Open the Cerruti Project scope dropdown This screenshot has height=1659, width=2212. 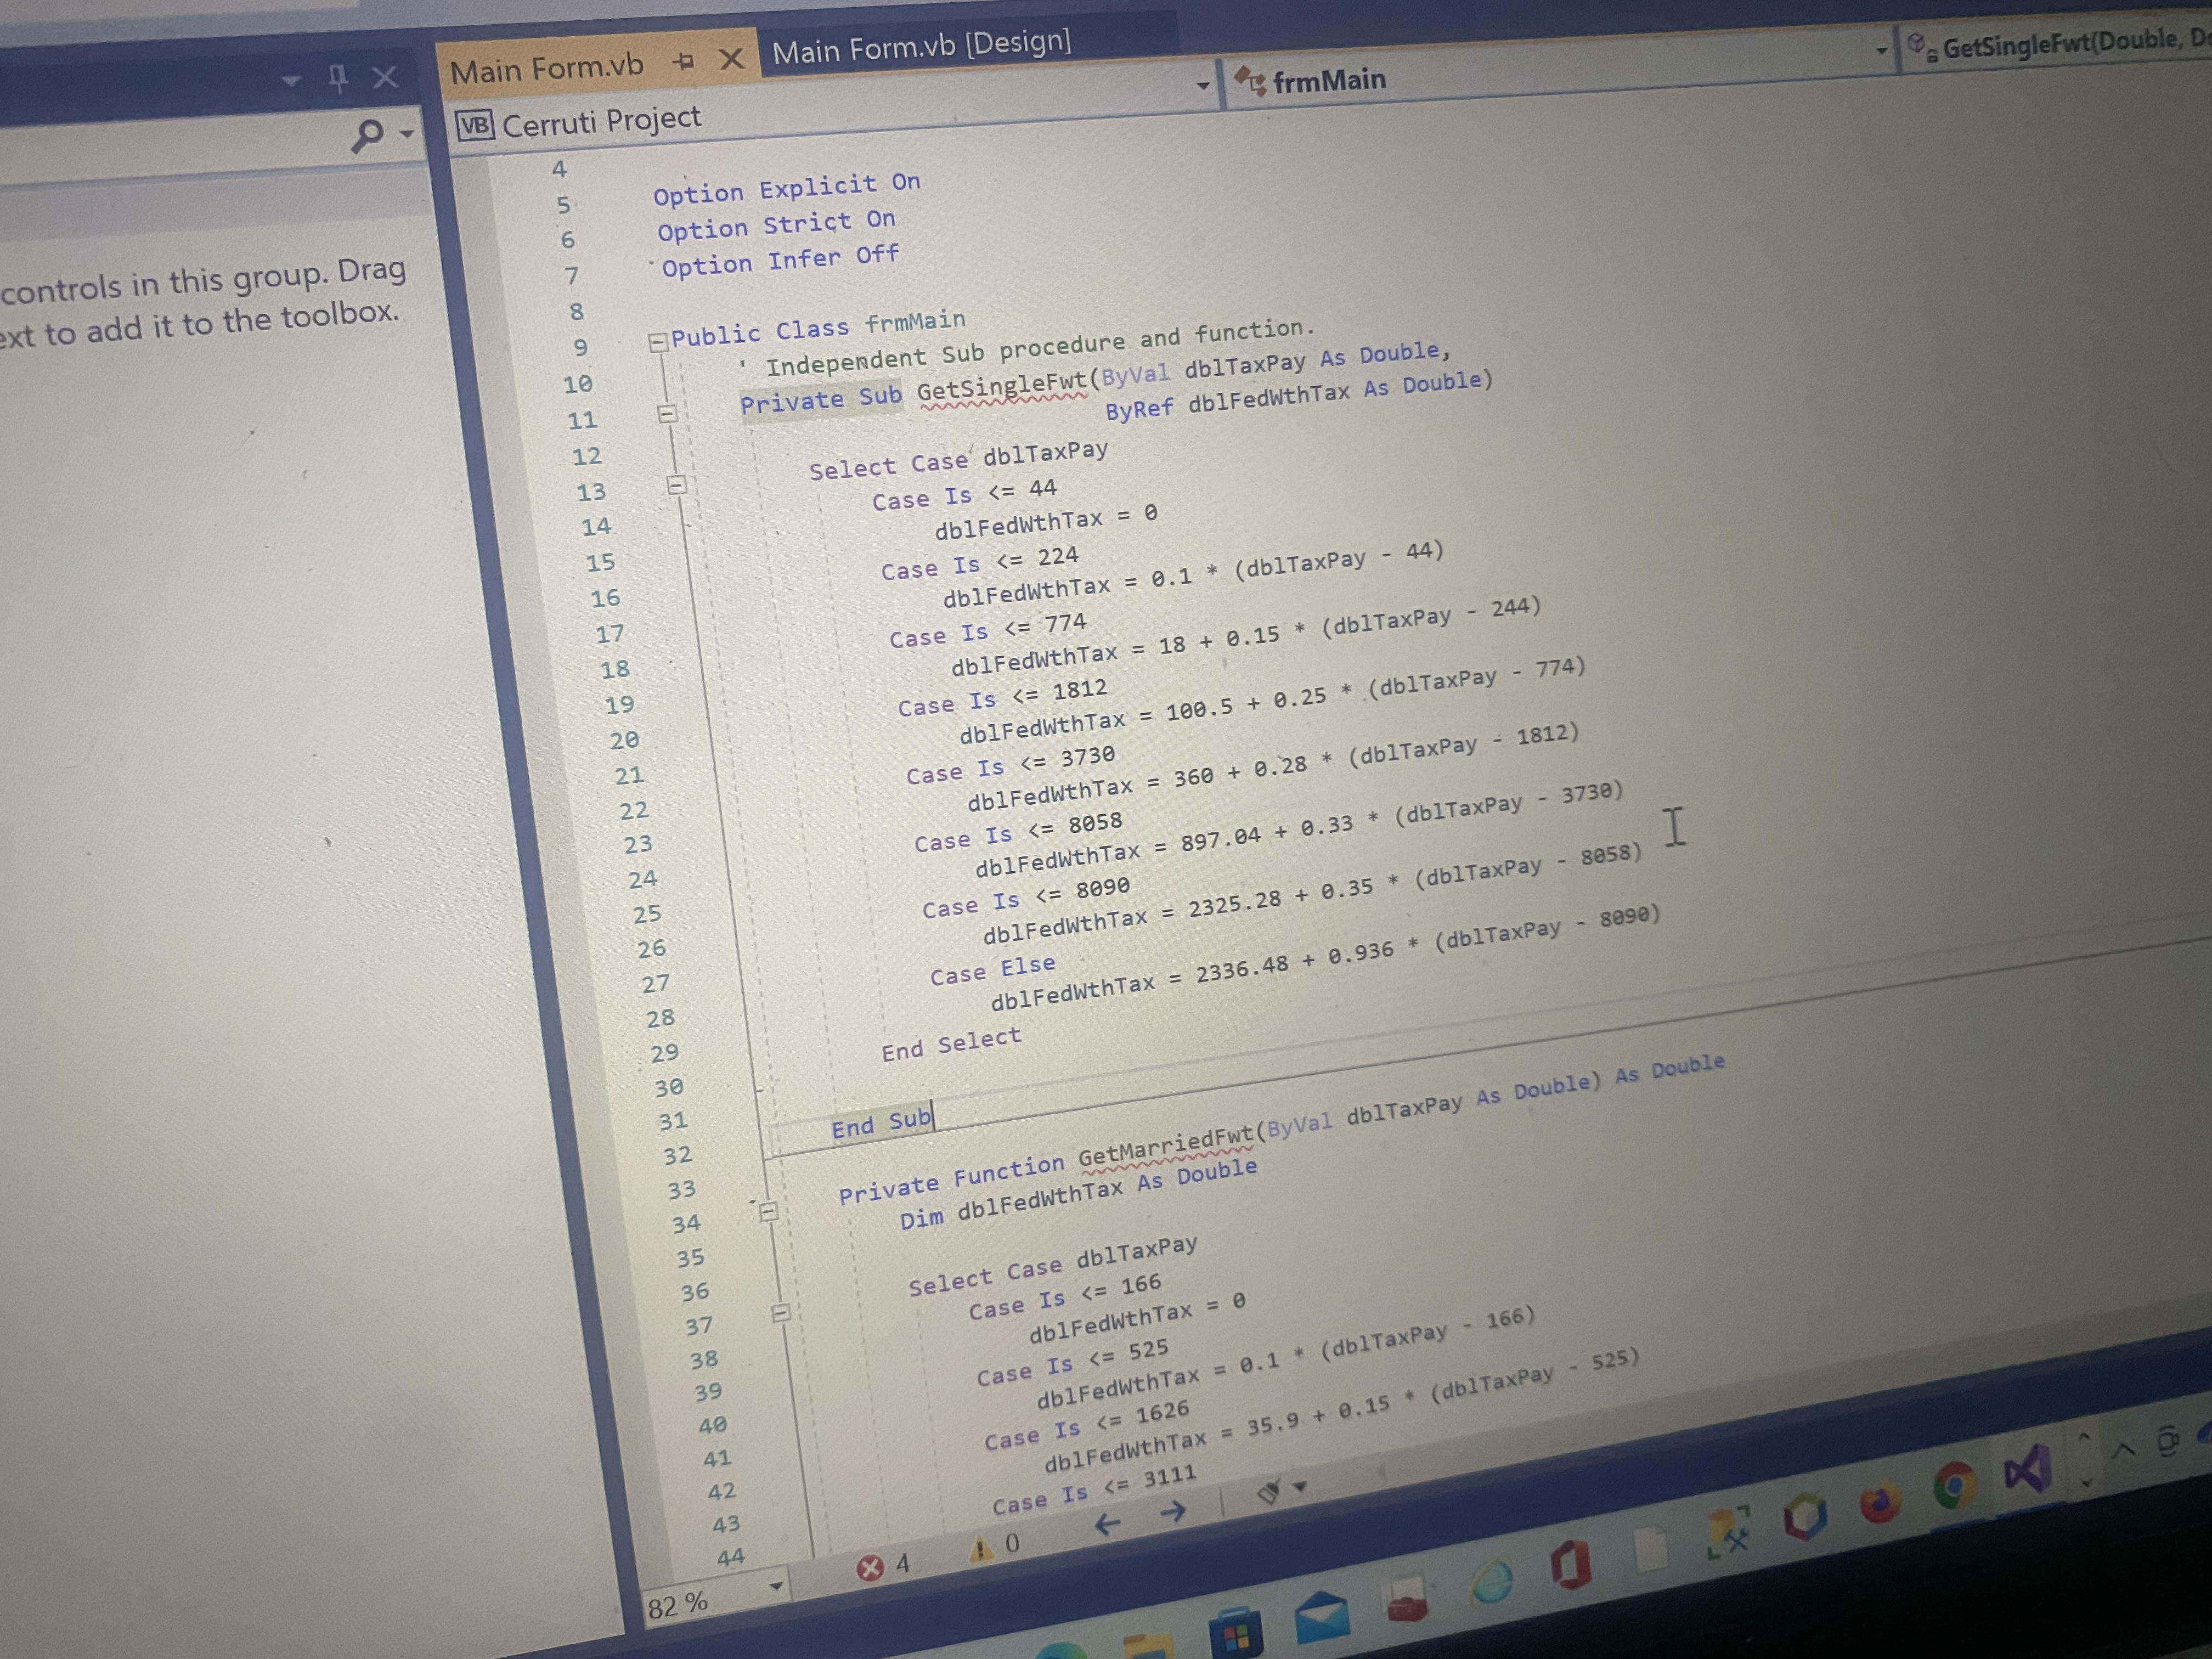click(1203, 86)
